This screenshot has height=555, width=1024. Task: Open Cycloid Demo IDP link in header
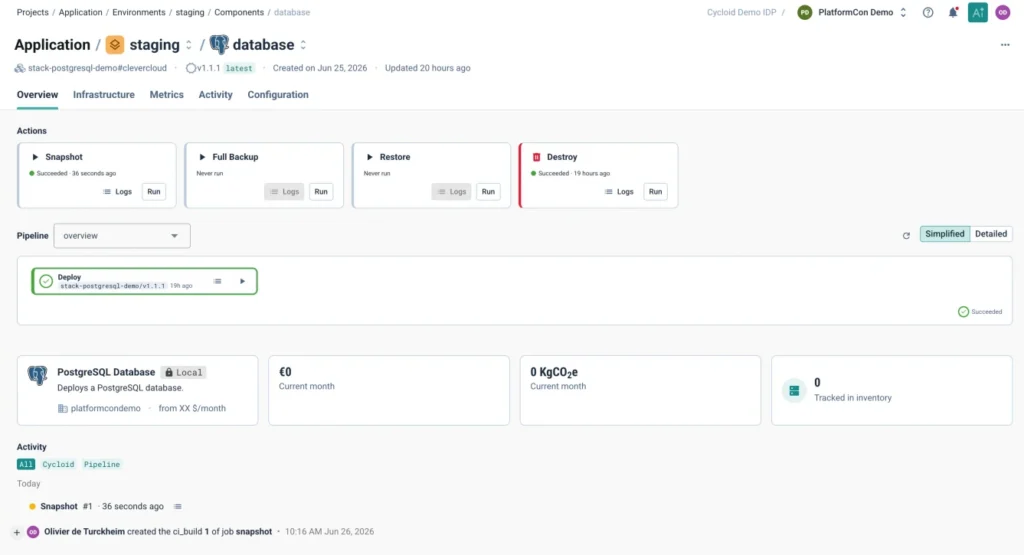[x=741, y=12]
